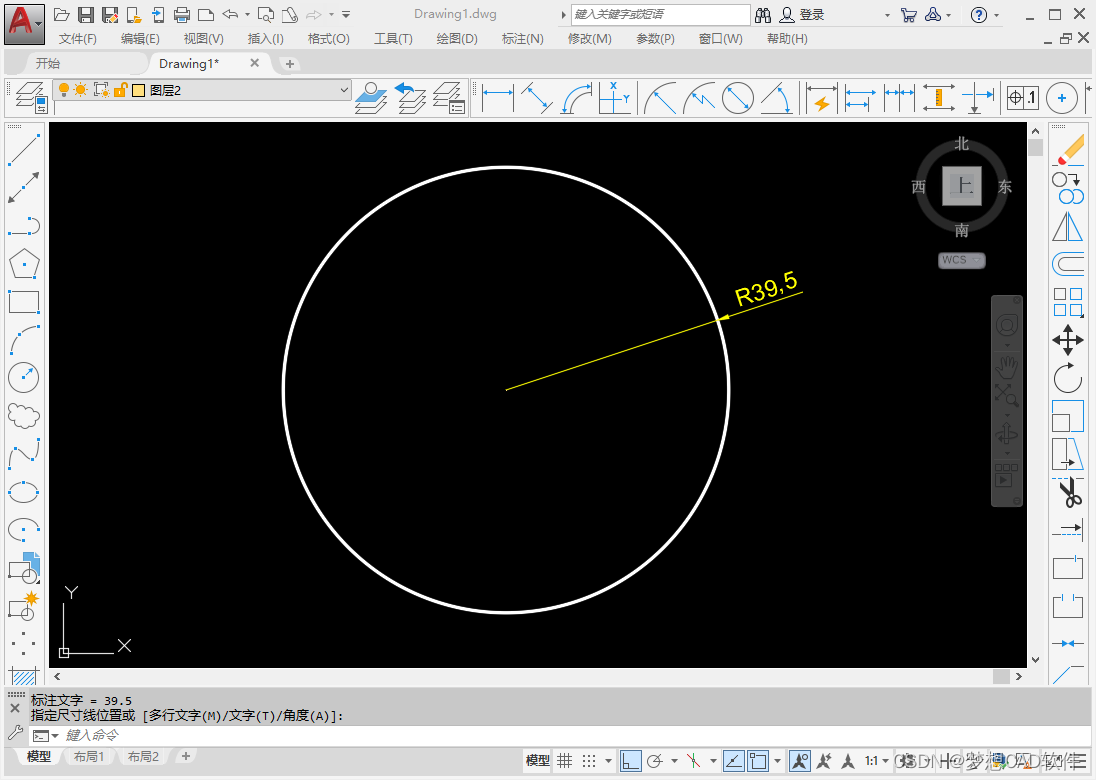The image size is (1096, 780).
Task: Select the Mirror modify tool
Action: click(x=1068, y=226)
